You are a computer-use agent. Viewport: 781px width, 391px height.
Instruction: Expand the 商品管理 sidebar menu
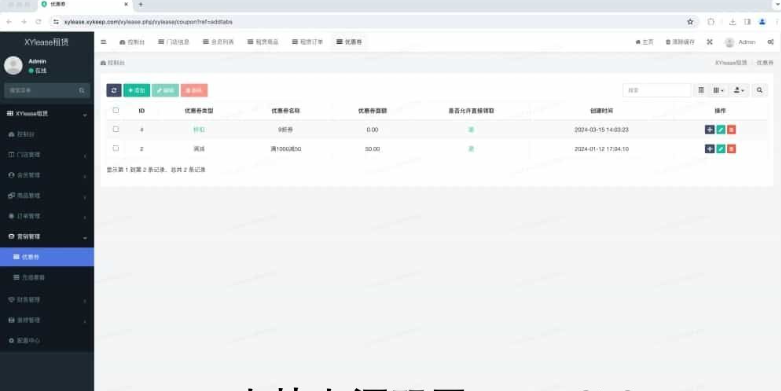pyautogui.click(x=47, y=196)
